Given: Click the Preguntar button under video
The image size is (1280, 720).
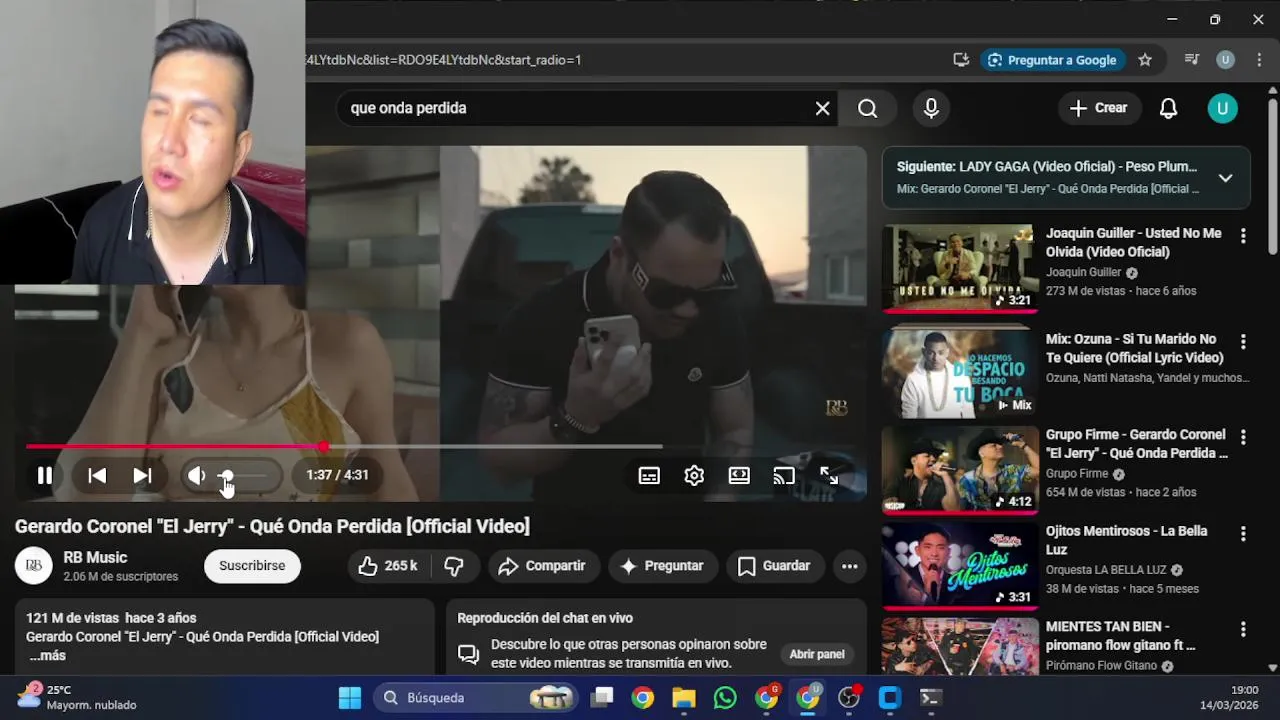Looking at the screenshot, I should point(663,566).
